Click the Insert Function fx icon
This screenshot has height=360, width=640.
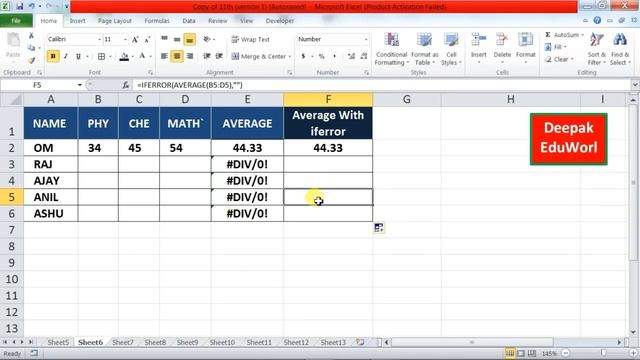point(126,85)
